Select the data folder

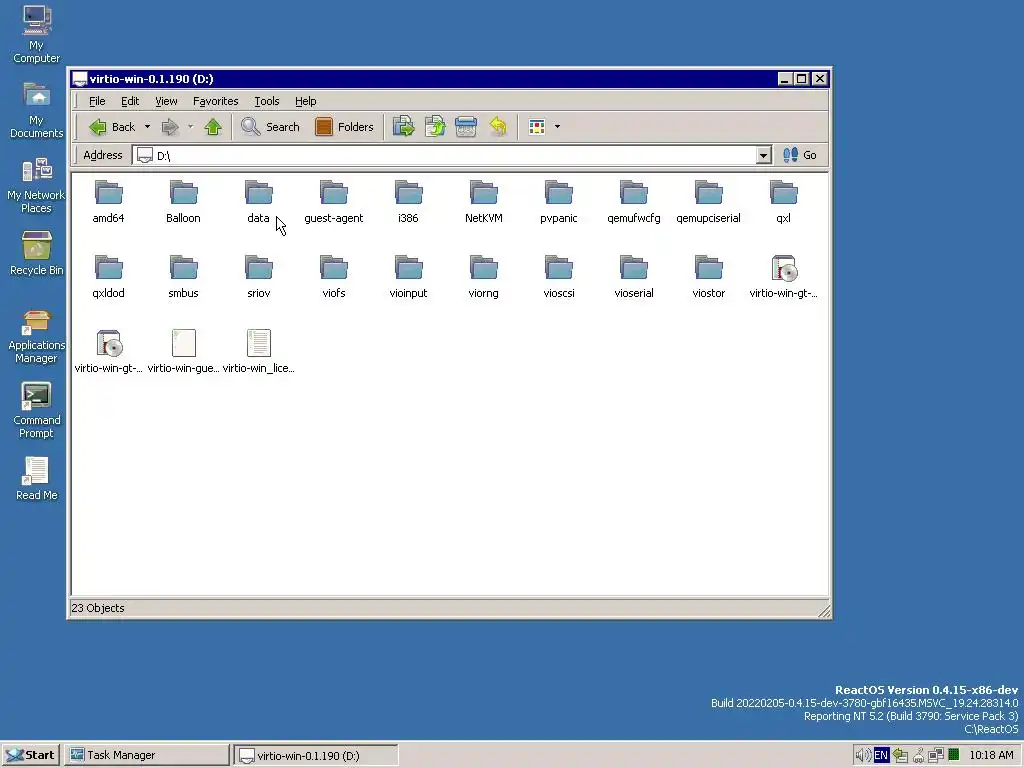pos(259,202)
